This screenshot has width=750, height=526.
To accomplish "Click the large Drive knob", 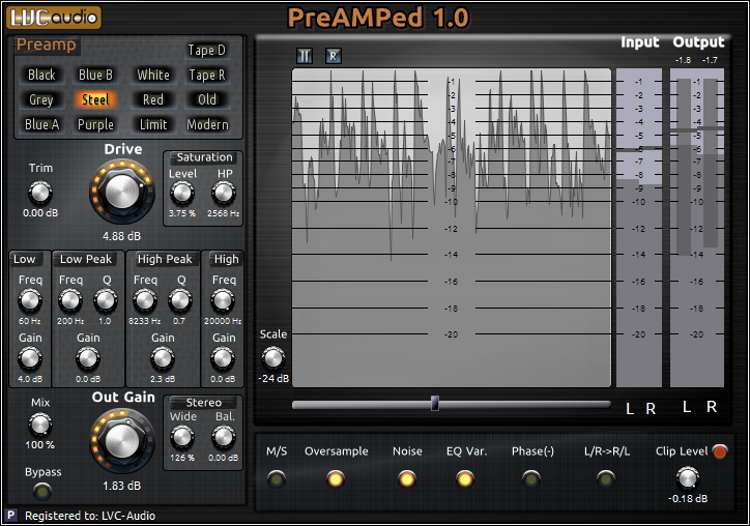I will (122, 192).
